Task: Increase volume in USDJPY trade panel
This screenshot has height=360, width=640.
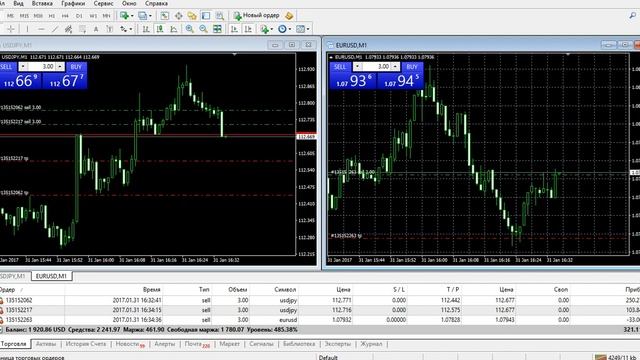Action: [x=60, y=67]
